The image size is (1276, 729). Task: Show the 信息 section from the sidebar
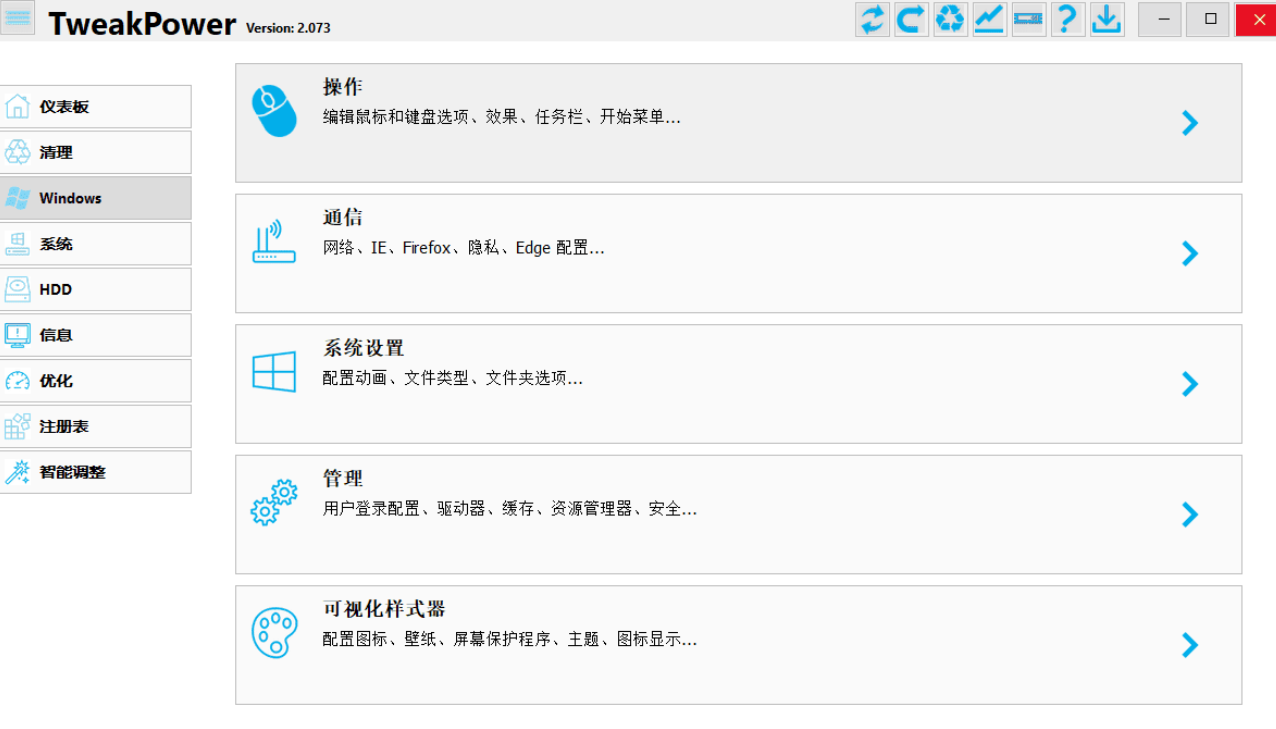coord(96,335)
